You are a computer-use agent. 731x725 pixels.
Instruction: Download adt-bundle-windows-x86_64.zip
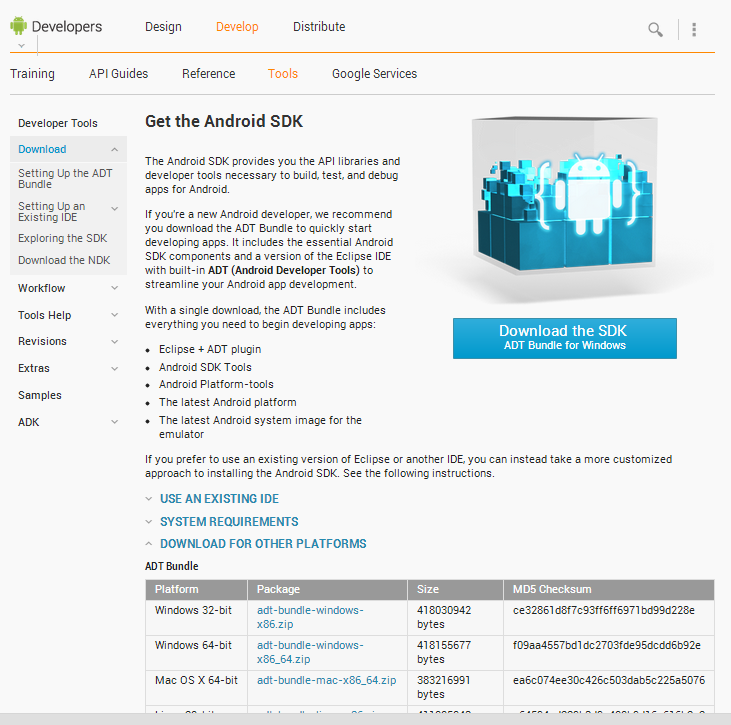coord(310,652)
